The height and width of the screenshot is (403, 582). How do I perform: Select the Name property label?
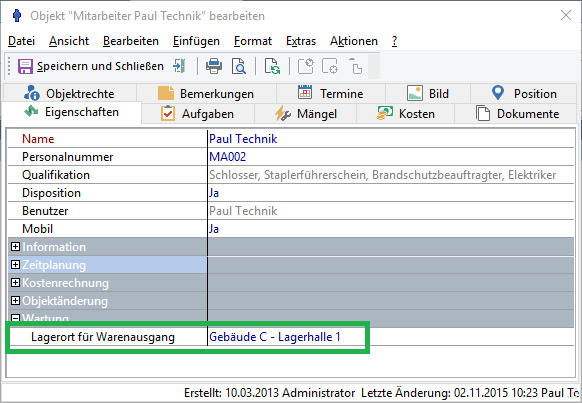point(38,139)
